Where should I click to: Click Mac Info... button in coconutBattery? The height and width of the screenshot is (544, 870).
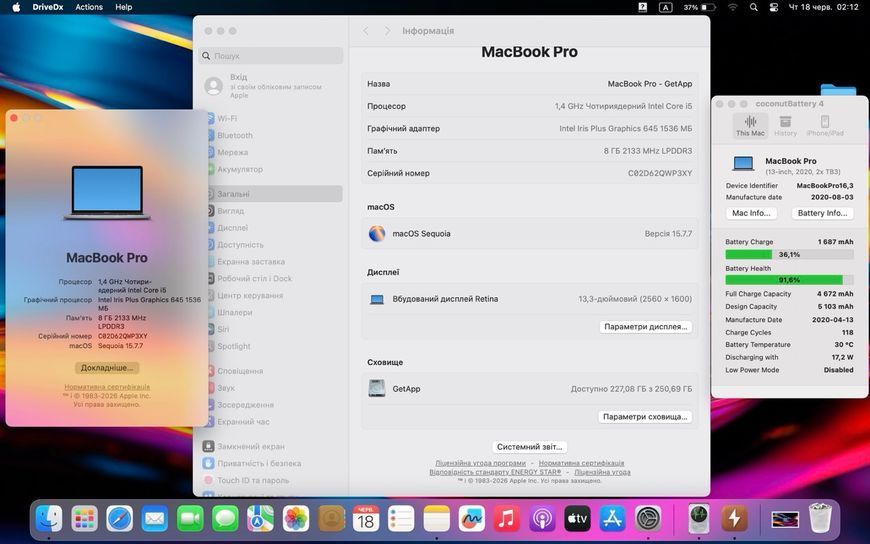751,213
